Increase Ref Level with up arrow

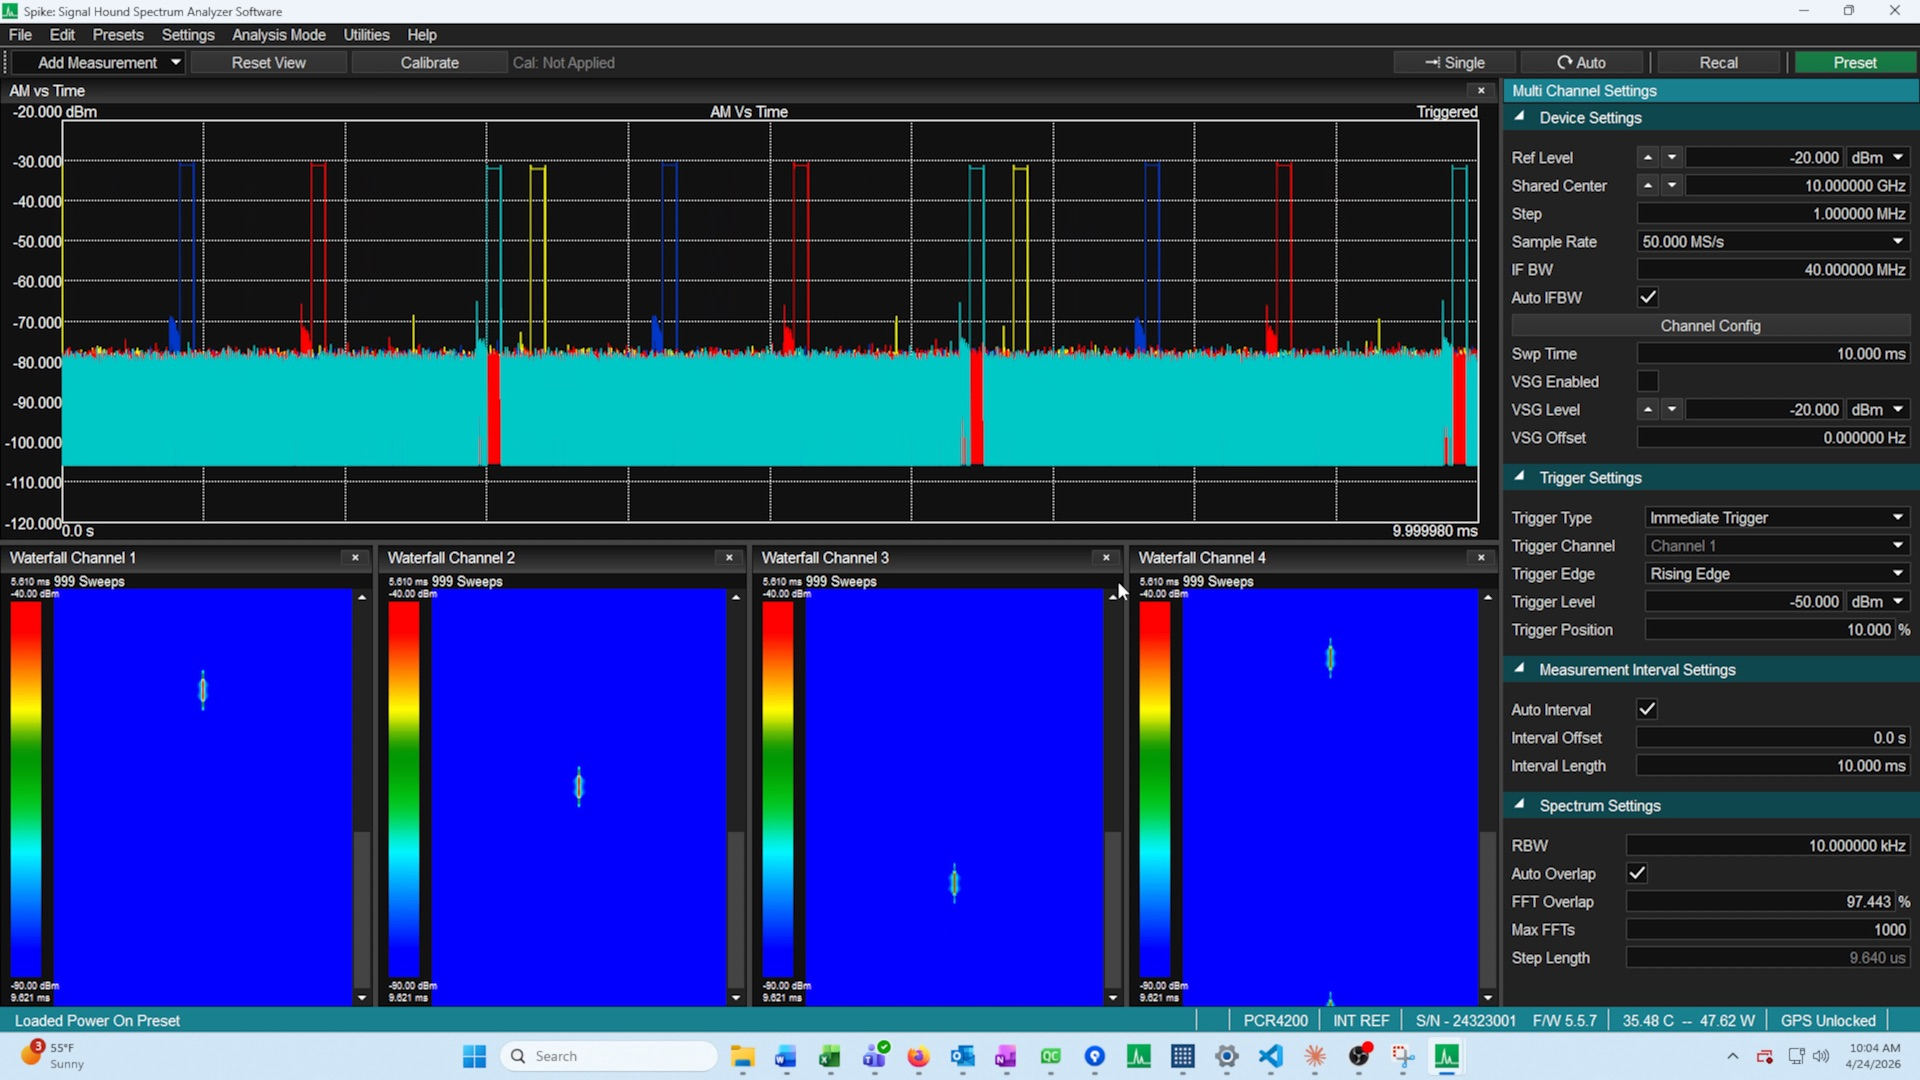(x=1648, y=158)
